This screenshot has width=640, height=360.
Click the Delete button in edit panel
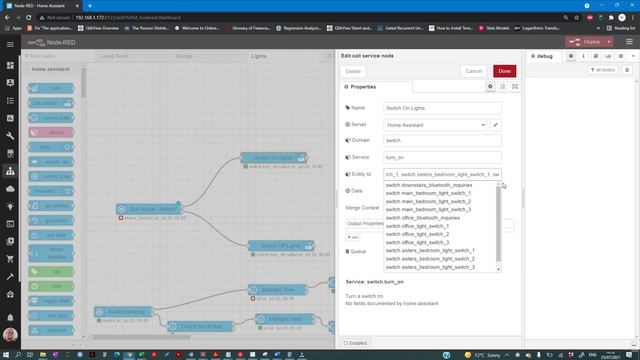353,71
